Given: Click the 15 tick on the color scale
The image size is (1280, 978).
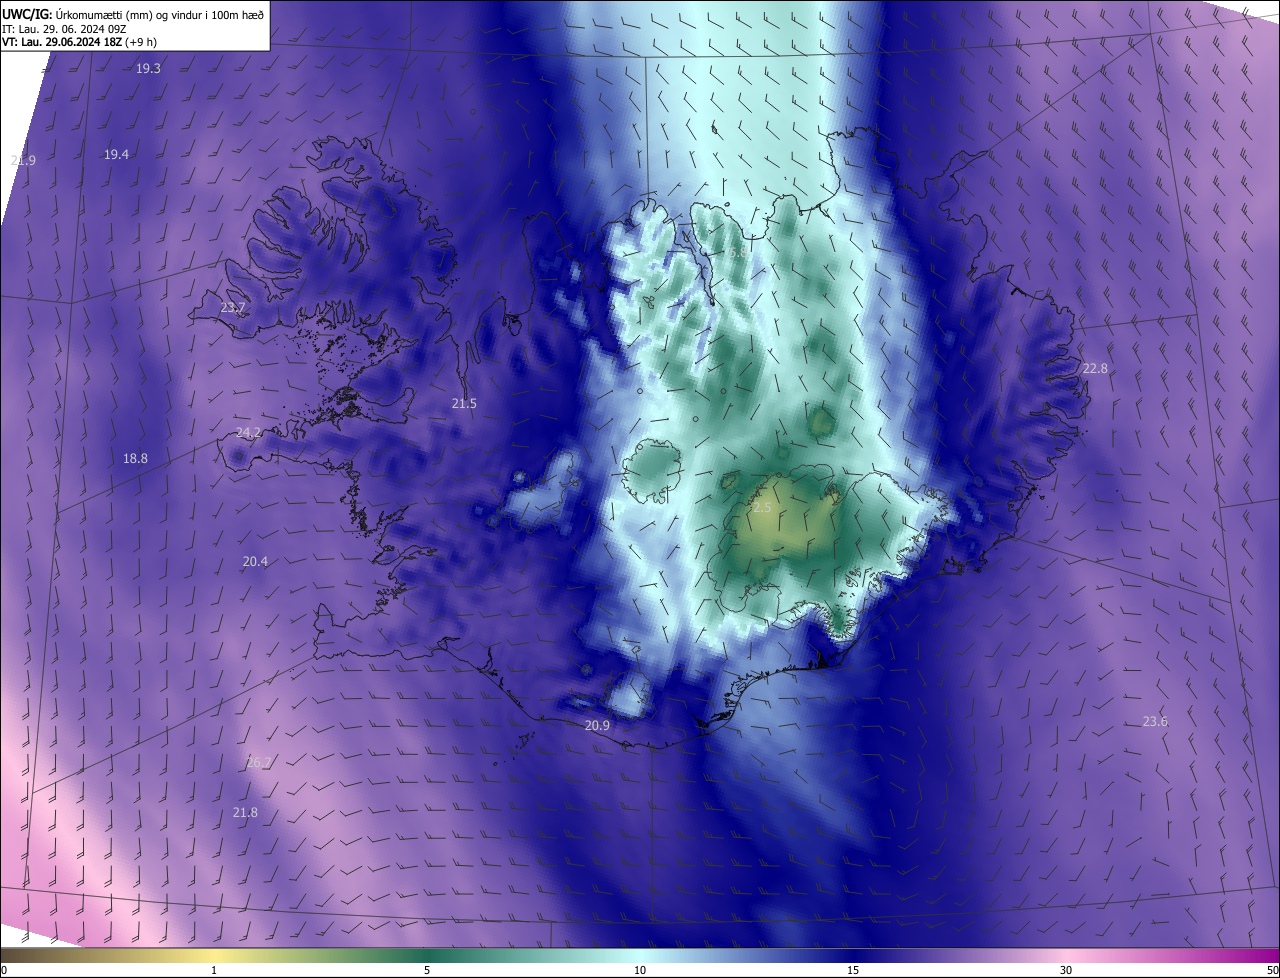Looking at the screenshot, I should click(x=853, y=970).
